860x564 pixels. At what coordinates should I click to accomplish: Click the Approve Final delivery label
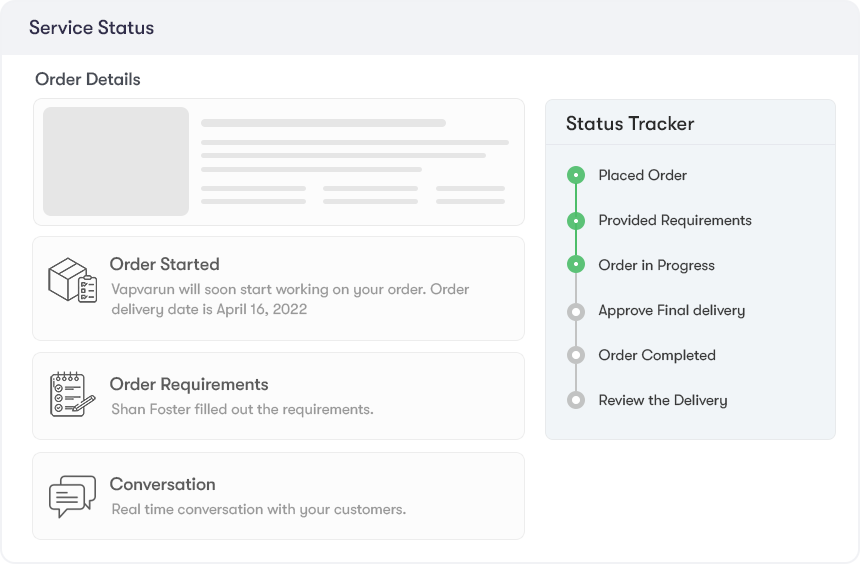tap(671, 311)
